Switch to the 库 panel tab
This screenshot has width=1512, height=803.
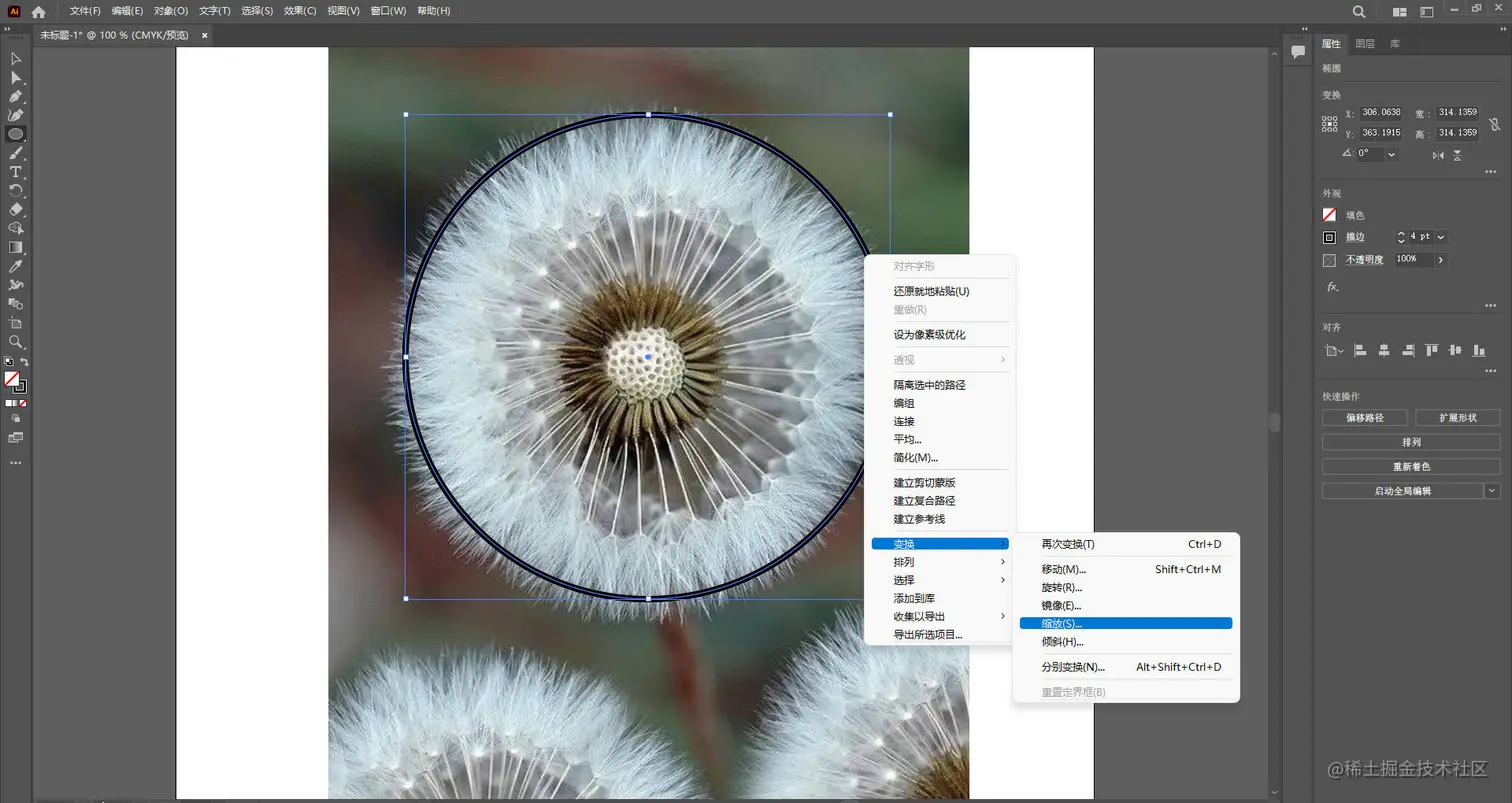(1395, 44)
